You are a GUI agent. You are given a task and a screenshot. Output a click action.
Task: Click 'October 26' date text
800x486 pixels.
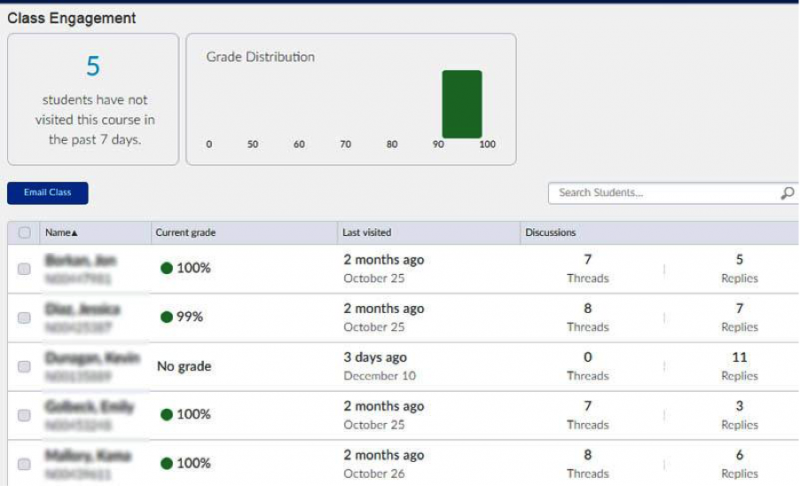tap(374, 474)
